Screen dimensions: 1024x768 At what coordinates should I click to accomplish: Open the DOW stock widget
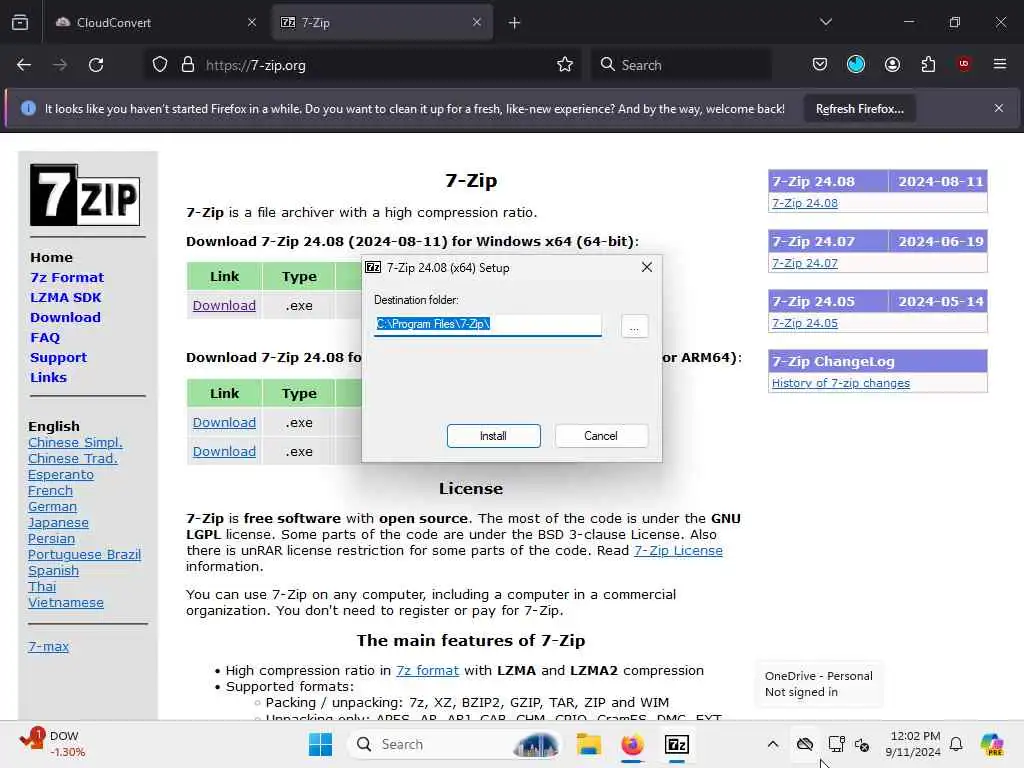pos(52,744)
